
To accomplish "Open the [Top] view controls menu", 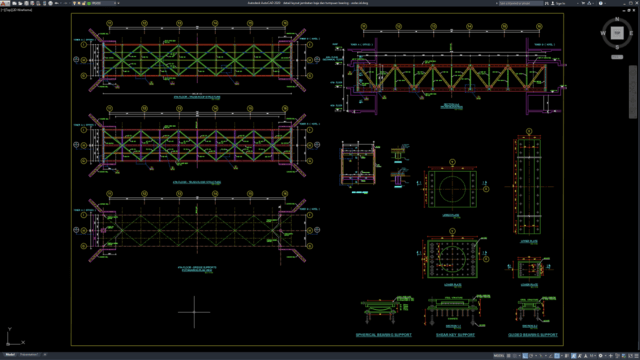I will 7,10.
